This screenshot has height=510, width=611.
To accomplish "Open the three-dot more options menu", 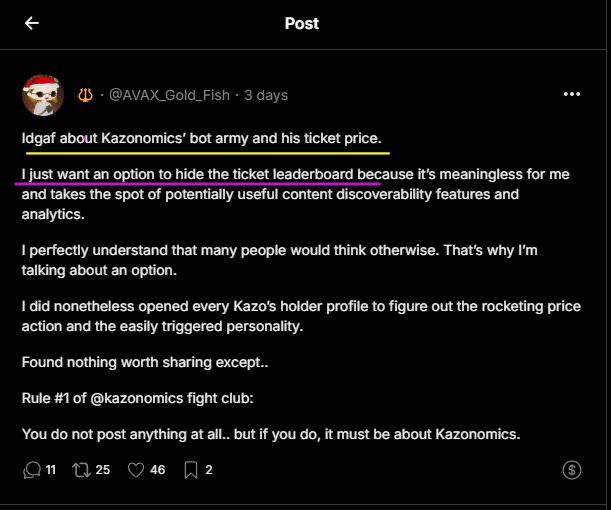I will pos(572,94).
